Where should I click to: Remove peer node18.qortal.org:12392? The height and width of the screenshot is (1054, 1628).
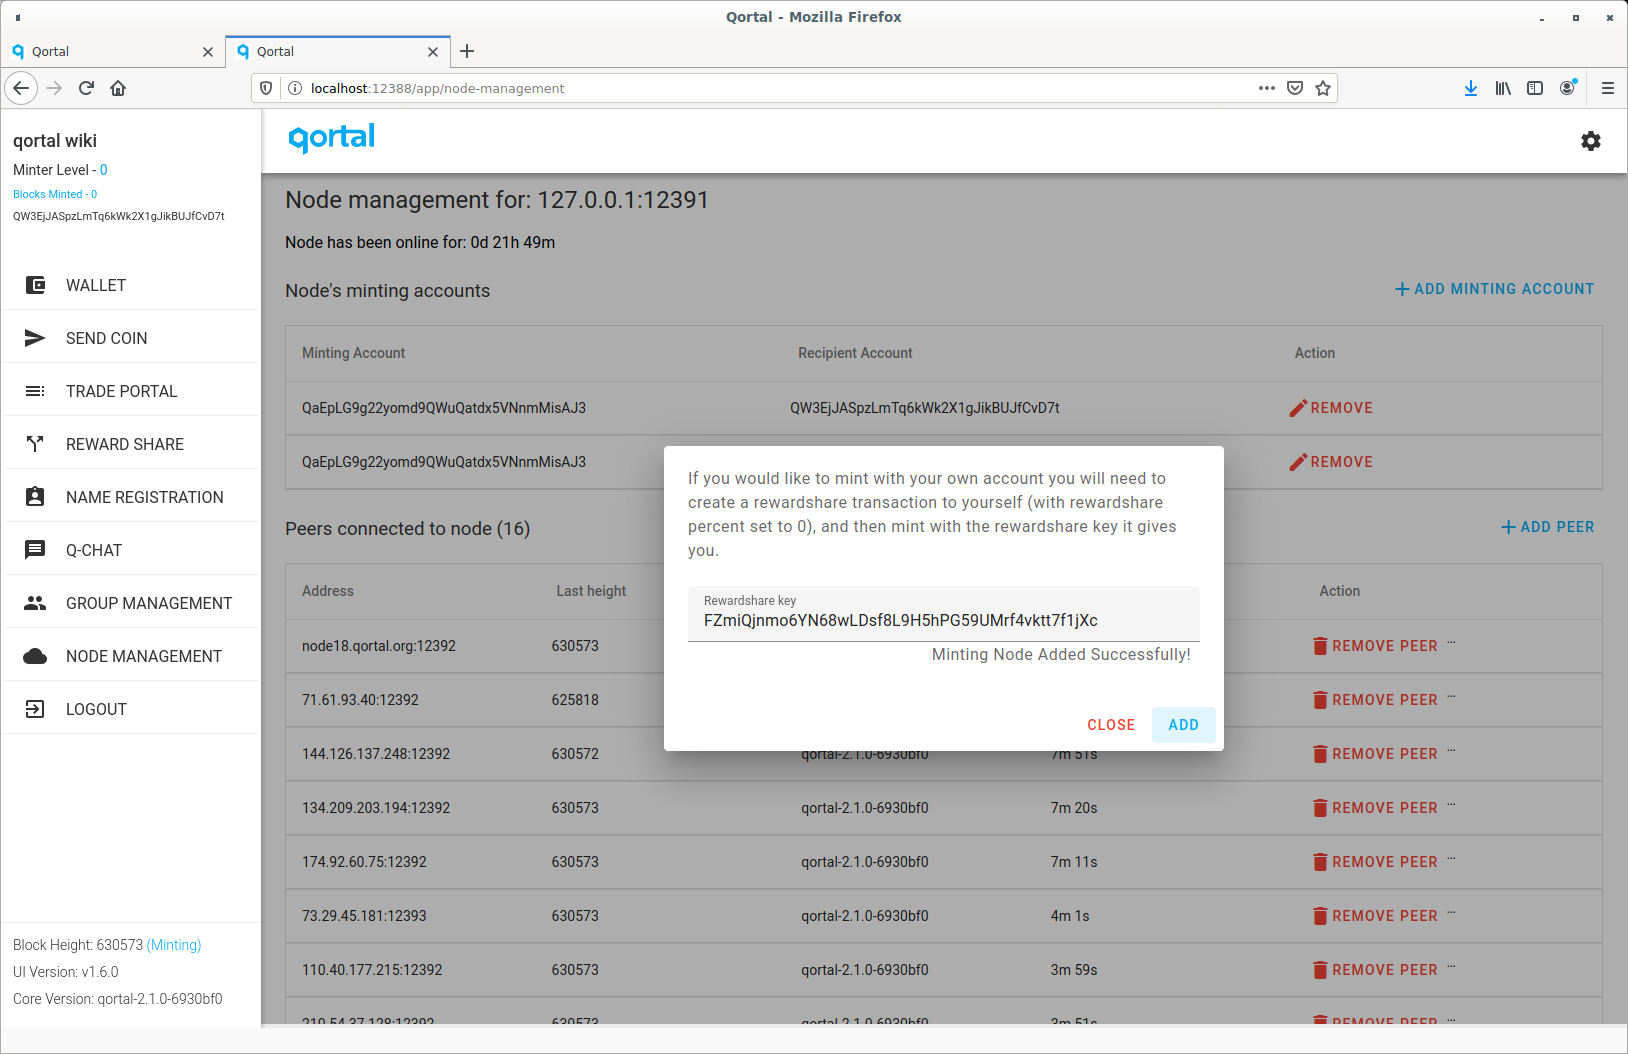tap(1375, 646)
